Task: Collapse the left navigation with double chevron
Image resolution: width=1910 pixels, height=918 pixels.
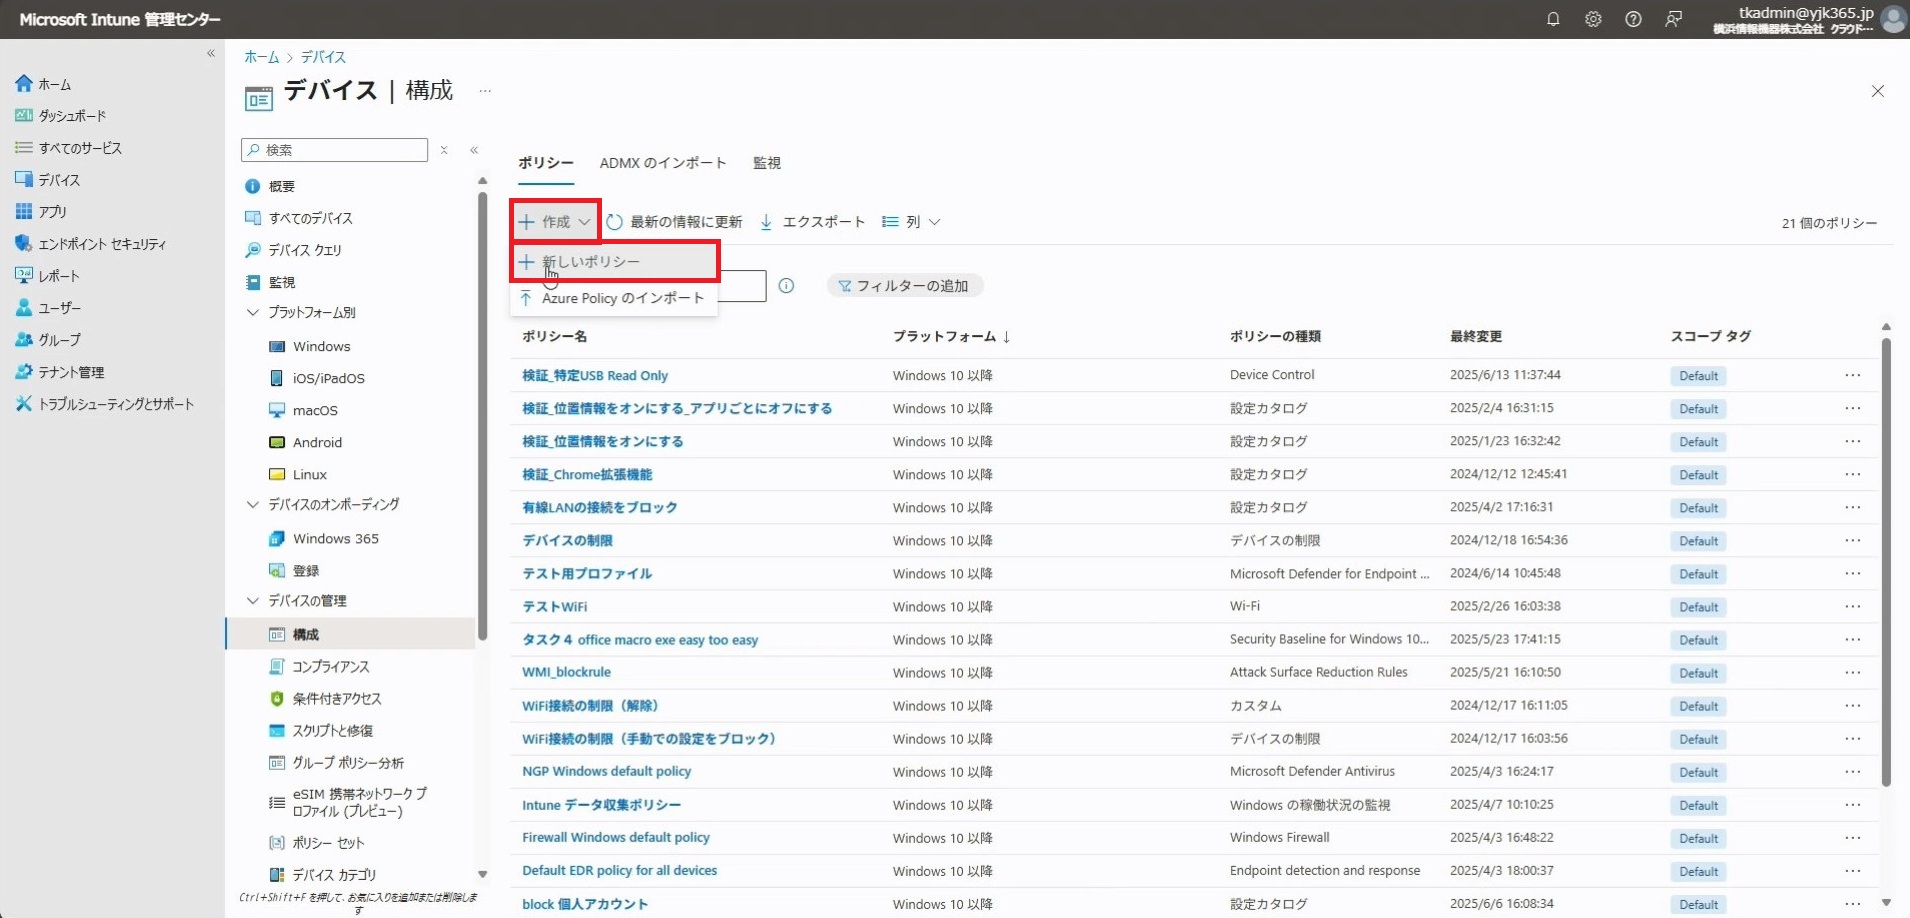Action: pyautogui.click(x=211, y=53)
